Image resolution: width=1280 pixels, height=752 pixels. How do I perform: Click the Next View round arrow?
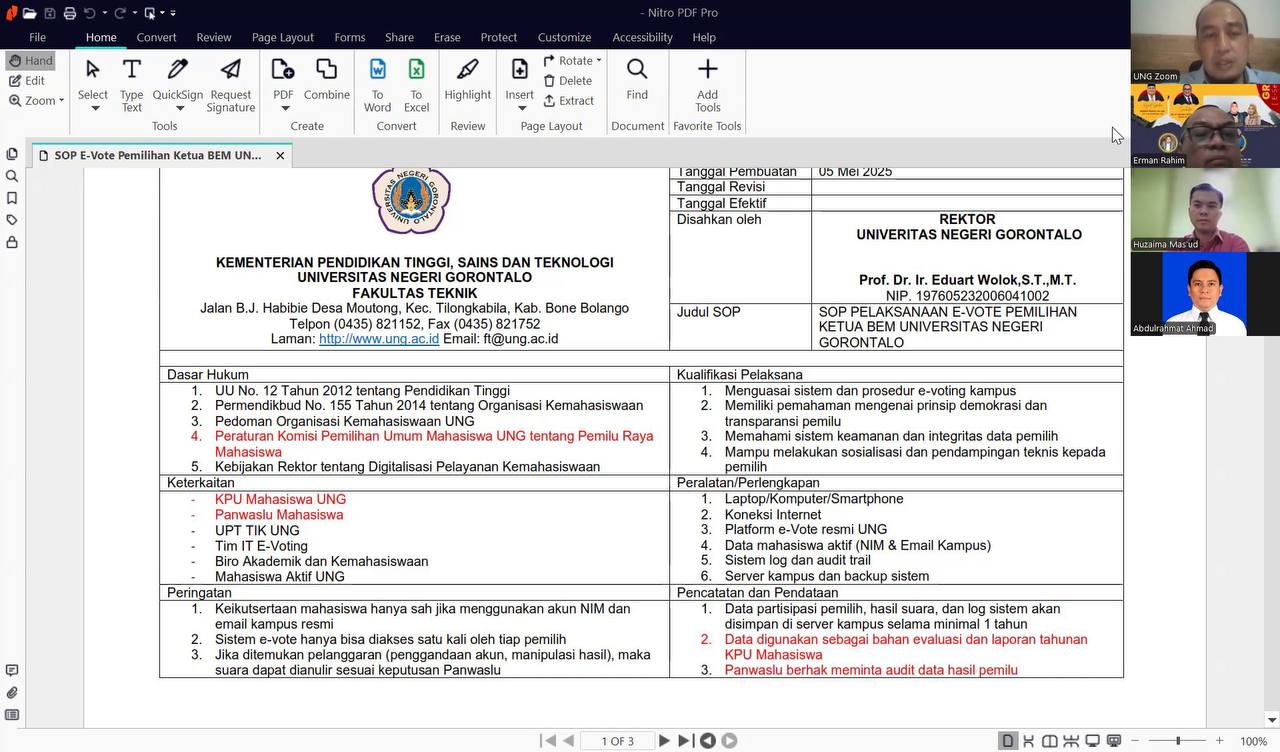point(729,741)
